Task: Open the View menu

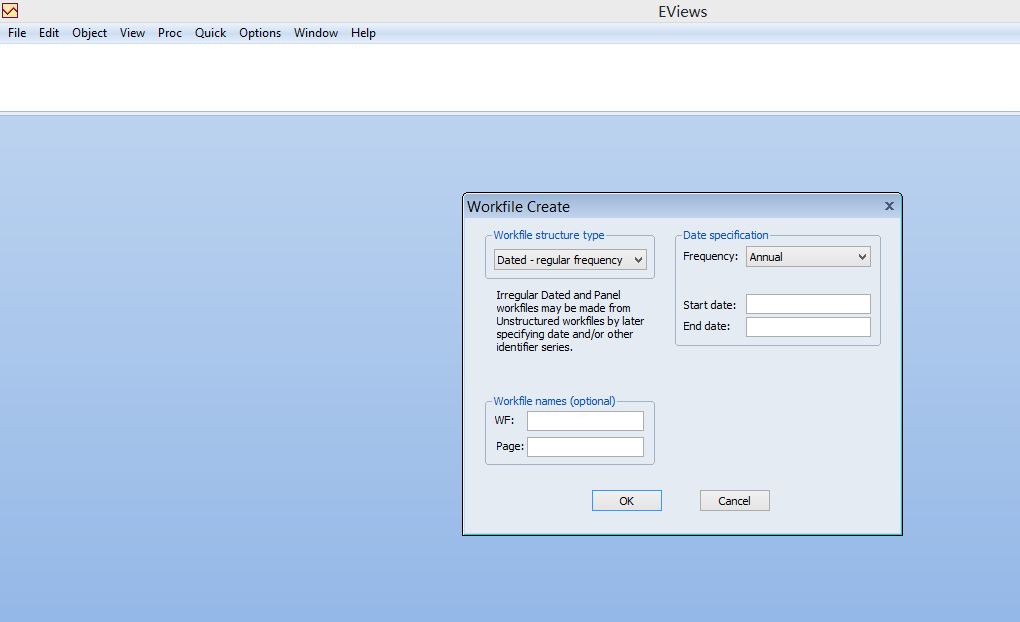Action: tap(132, 33)
